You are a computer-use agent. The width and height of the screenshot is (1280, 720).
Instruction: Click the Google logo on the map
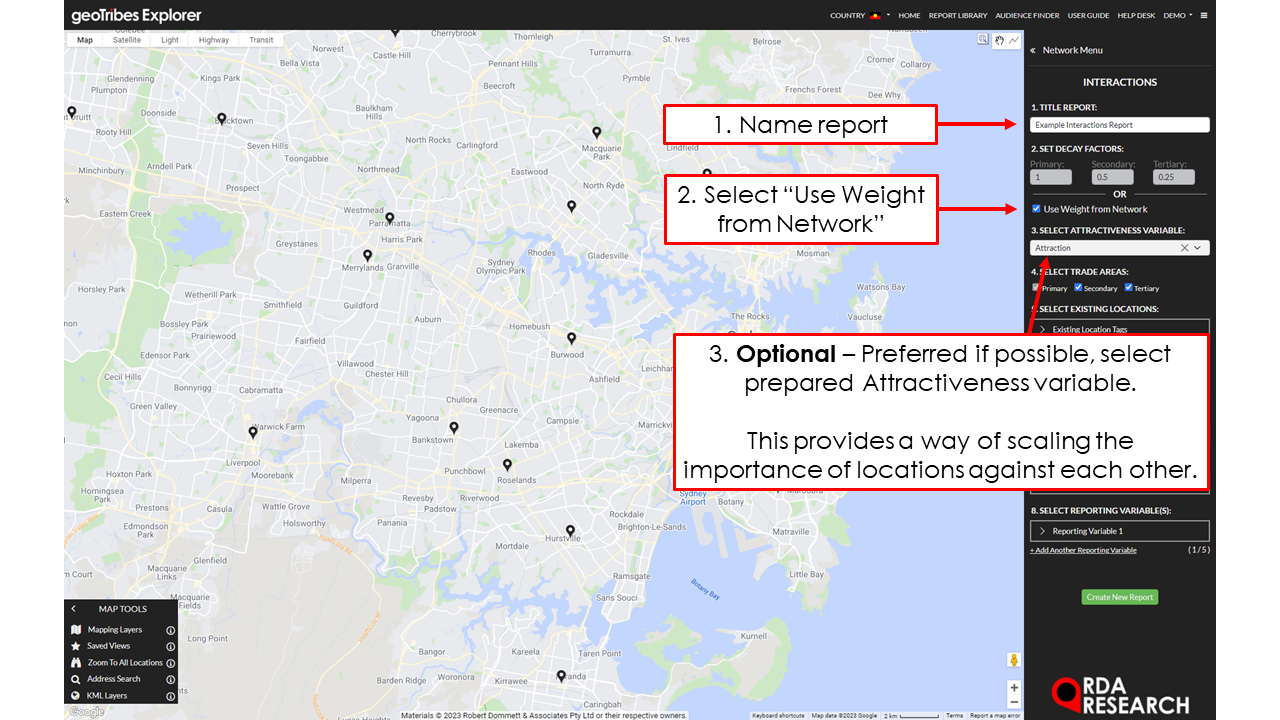pyautogui.click(x=86, y=712)
